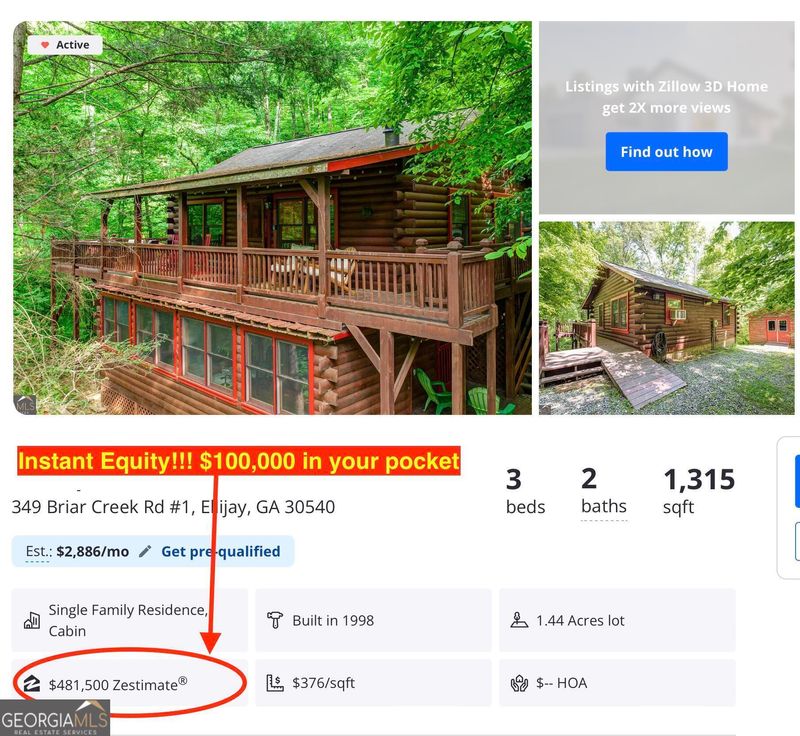Click the hammer icon beside Built in 1998
The height and width of the screenshot is (736, 800).
point(275,621)
